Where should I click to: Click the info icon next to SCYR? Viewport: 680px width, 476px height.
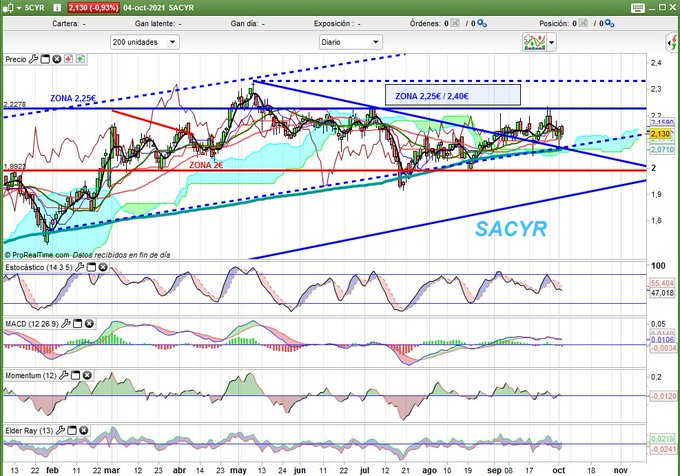click(x=57, y=8)
